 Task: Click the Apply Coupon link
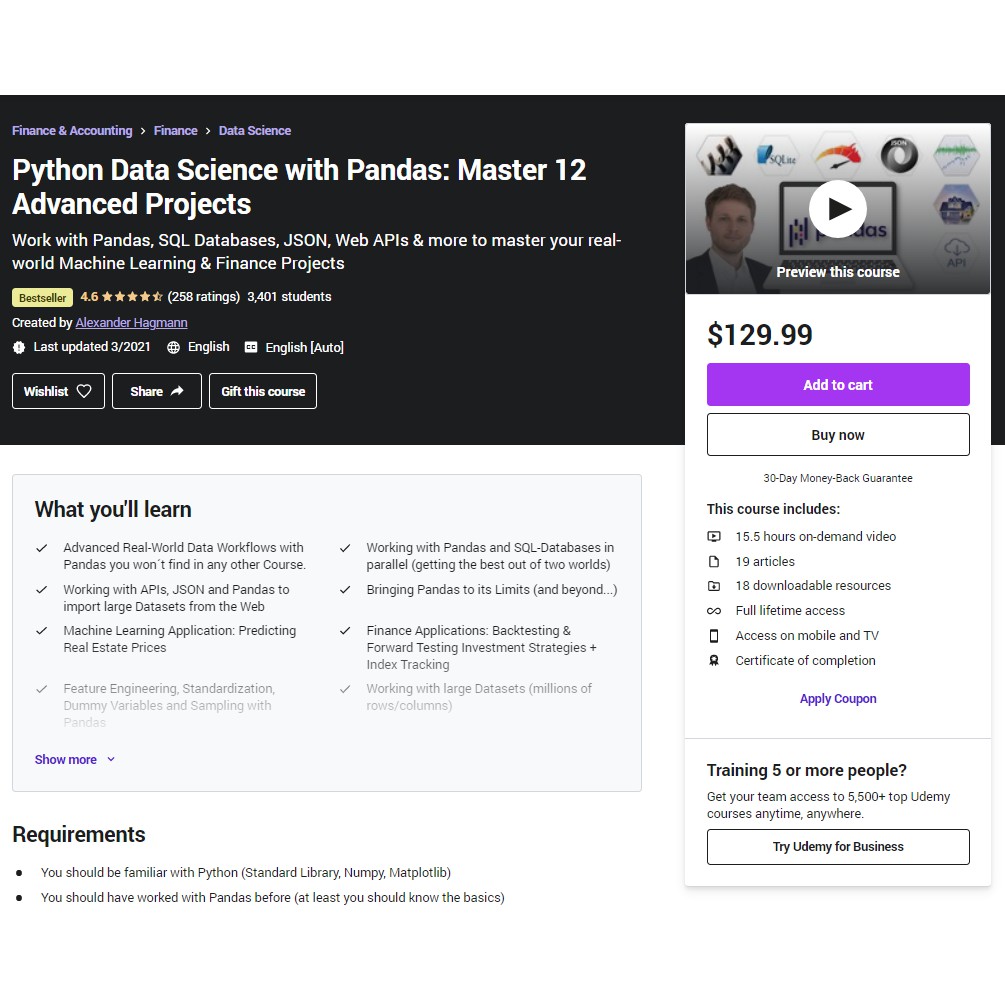838,699
